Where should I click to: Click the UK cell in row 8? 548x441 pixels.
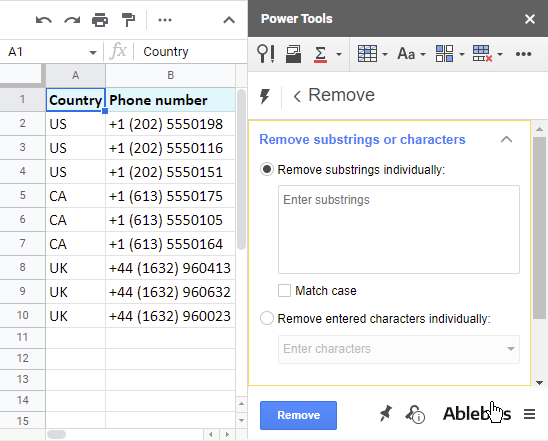click(x=75, y=268)
